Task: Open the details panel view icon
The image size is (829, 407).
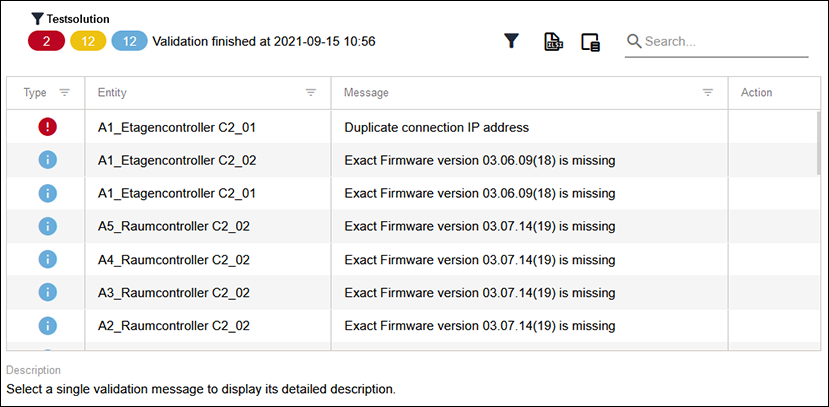Action: (x=591, y=42)
